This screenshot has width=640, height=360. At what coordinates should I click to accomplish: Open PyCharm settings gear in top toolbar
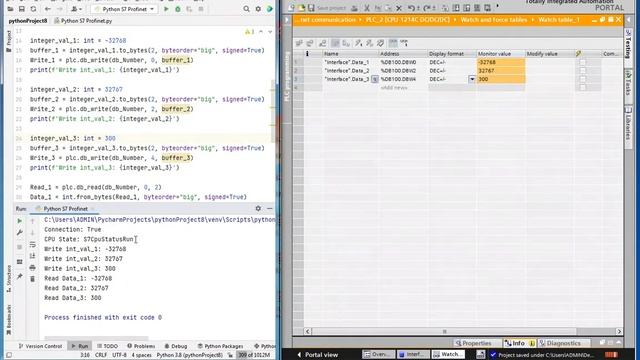258,9
